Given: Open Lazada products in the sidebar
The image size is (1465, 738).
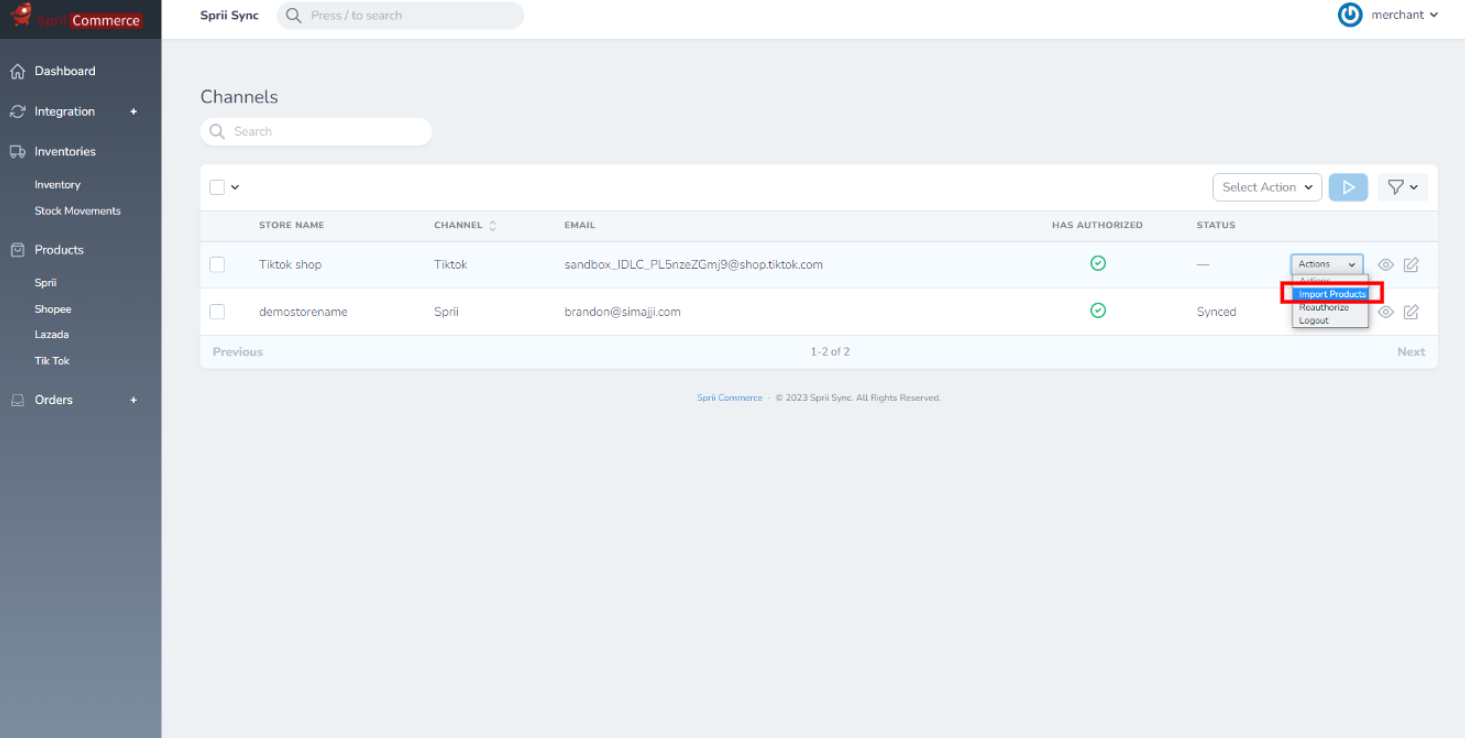Looking at the screenshot, I should pyautogui.click(x=51, y=335).
